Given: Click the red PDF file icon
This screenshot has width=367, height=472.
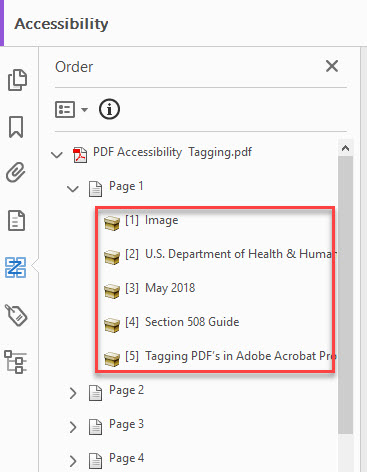Looking at the screenshot, I should point(80,155).
